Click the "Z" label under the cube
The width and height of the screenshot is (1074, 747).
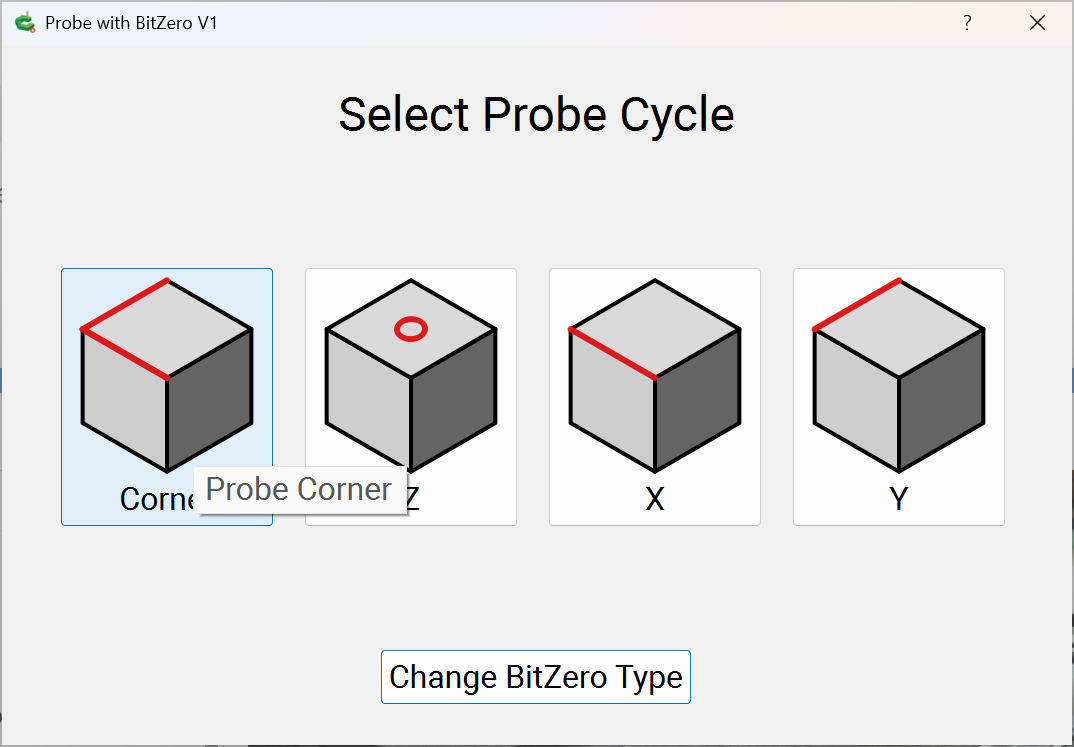tap(412, 499)
